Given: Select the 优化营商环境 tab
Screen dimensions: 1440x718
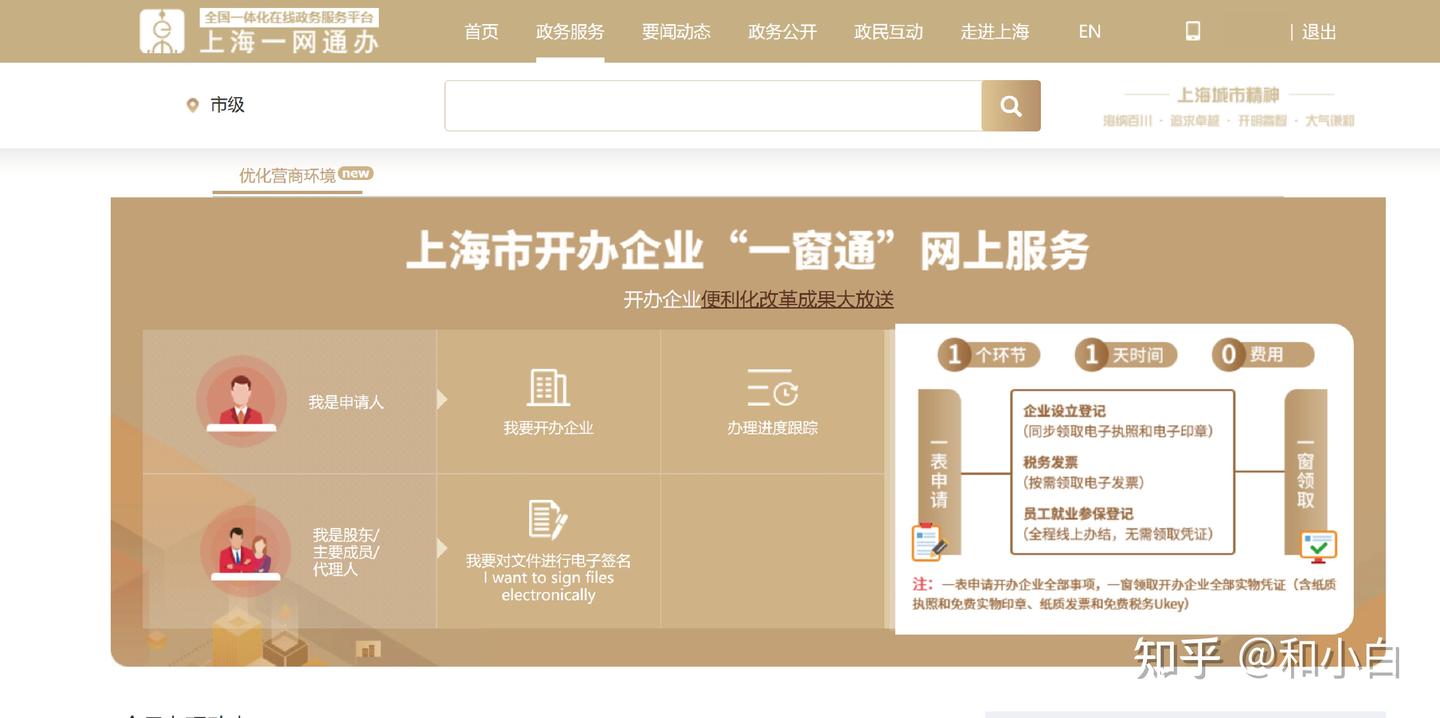Looking at the screenshot, I should click(287, 176).
